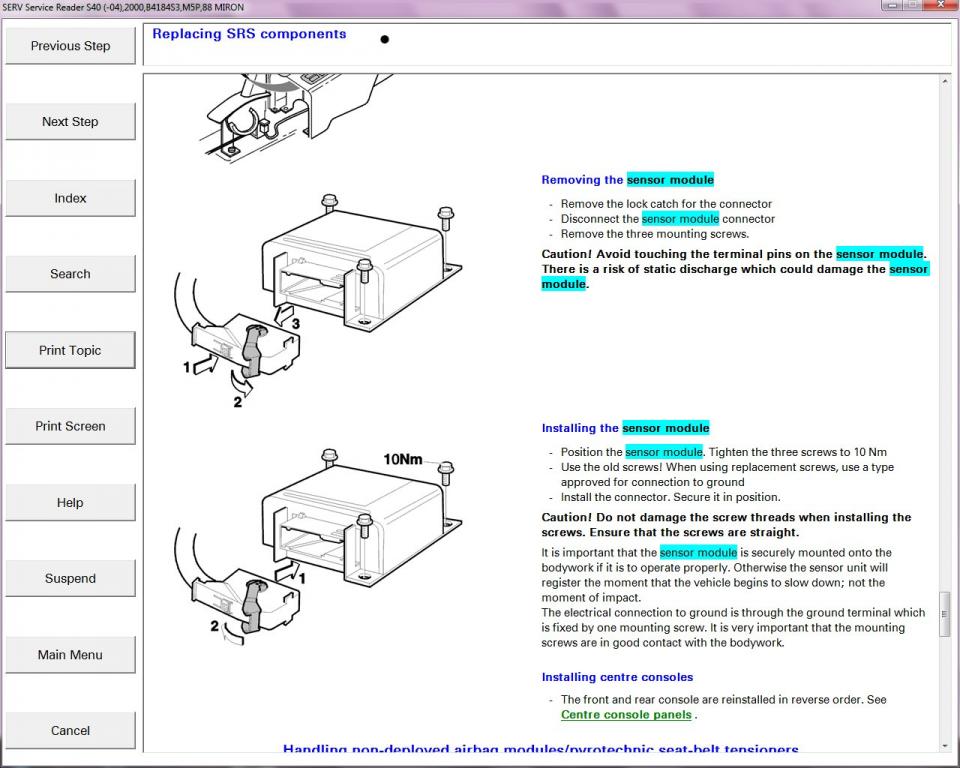Click the 10Nm torque label in diagram

(x=403, y=459)
